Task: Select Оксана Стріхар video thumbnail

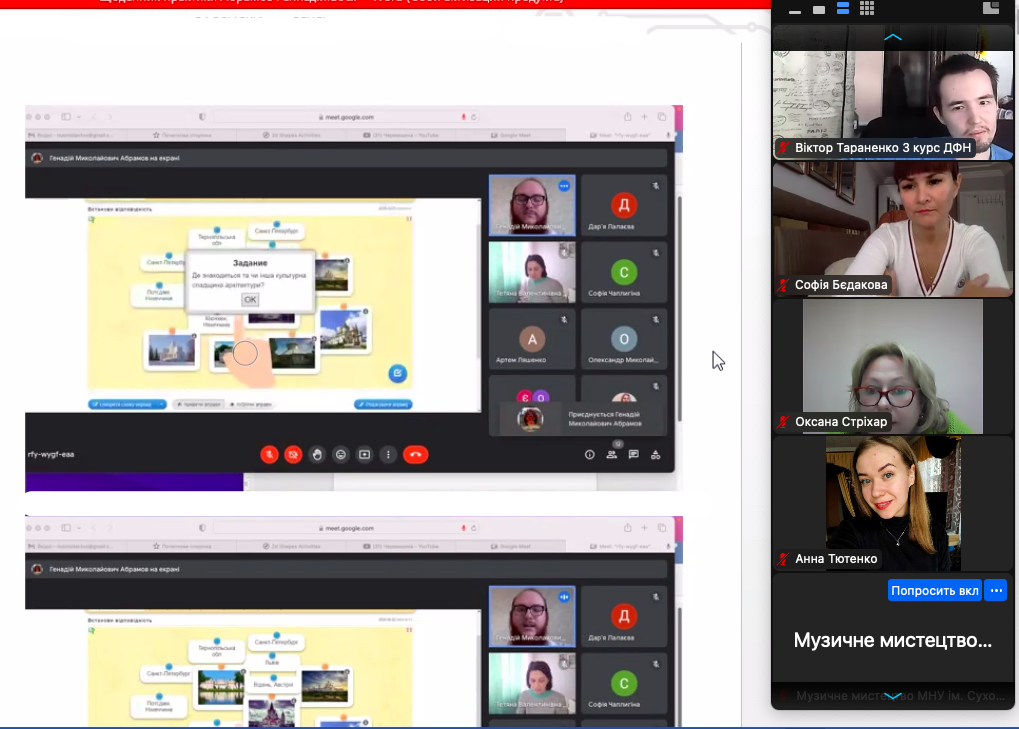Action: (893, 366)
